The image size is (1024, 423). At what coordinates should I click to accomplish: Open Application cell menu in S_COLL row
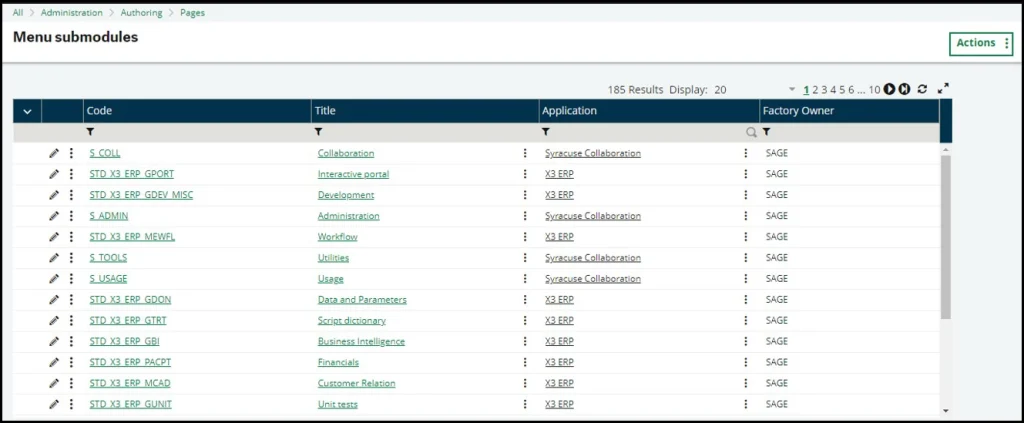(745, 153)
